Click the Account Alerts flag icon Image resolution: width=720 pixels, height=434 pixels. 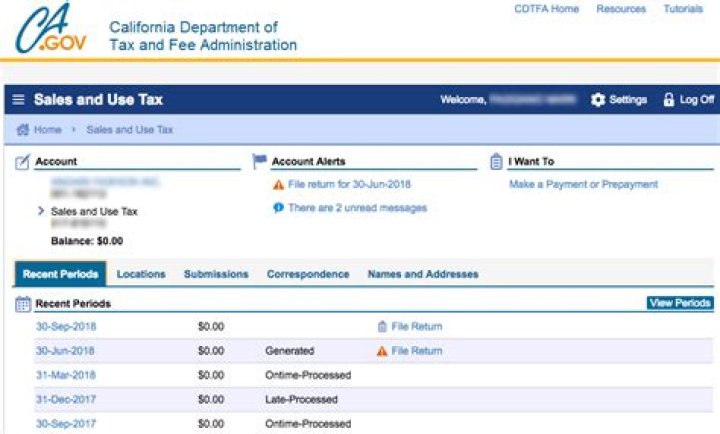(259, 161)
